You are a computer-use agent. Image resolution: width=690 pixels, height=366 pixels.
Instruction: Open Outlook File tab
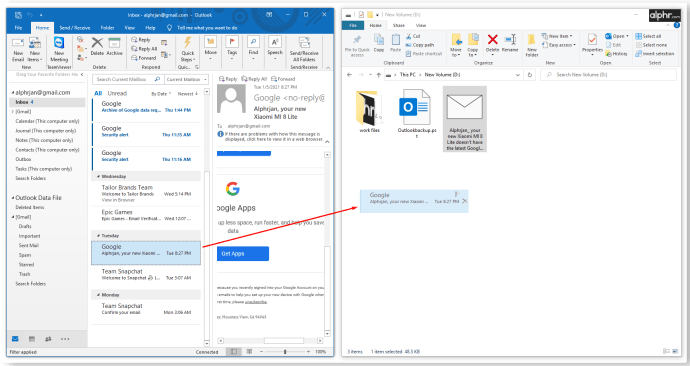click(x=18, y=28)
